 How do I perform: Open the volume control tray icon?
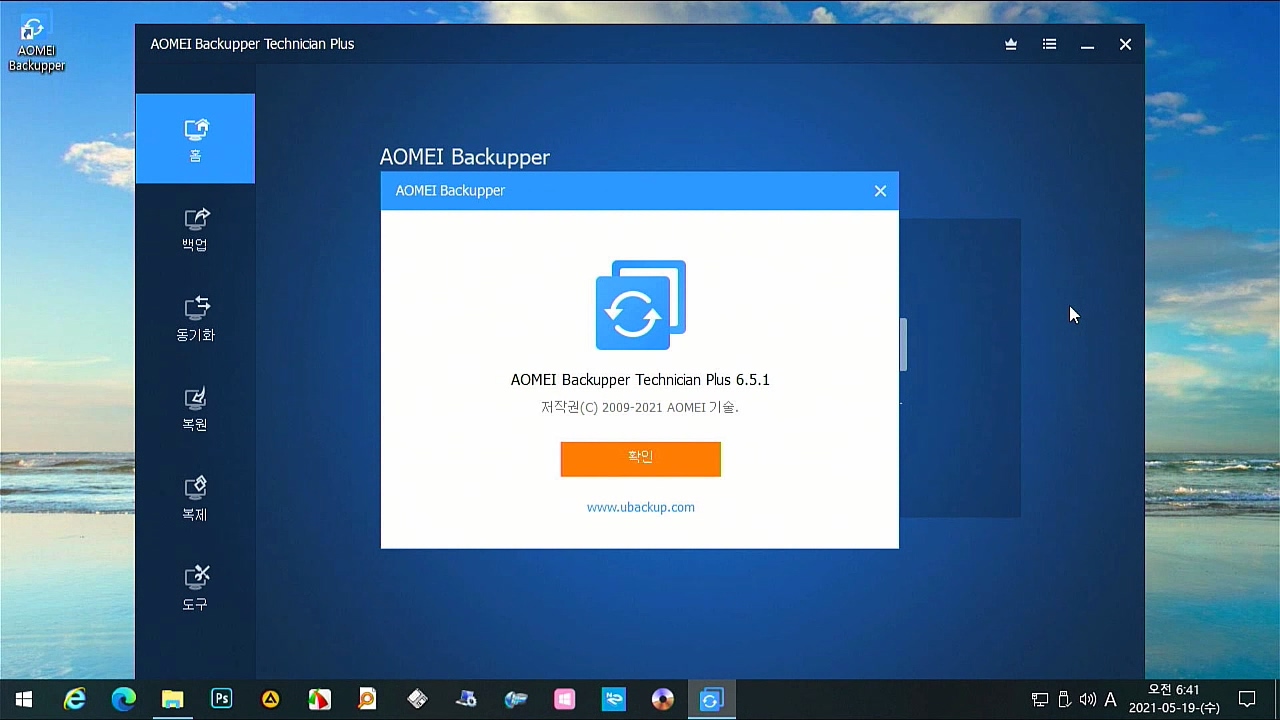(1087, 700)
